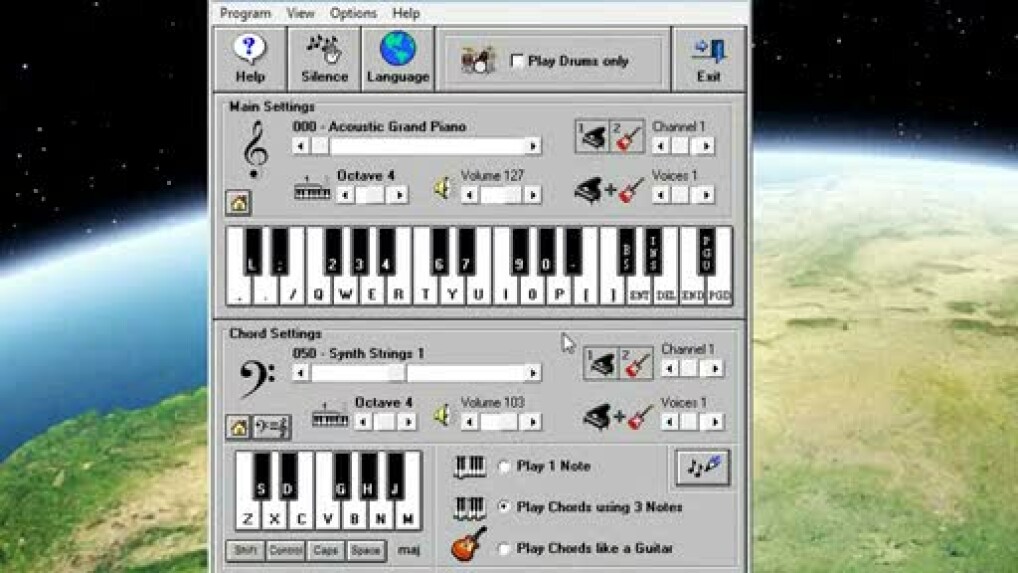Open the Language globe icon
The height and width of the screenshot is (573, 1018).
click(x=398, y=50)
